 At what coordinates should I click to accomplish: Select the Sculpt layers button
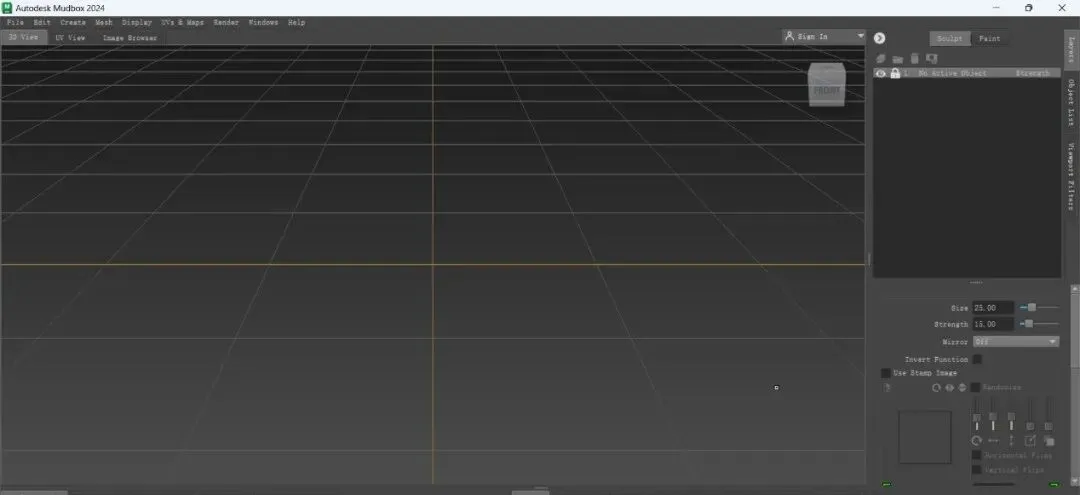(x=950, y=39)
